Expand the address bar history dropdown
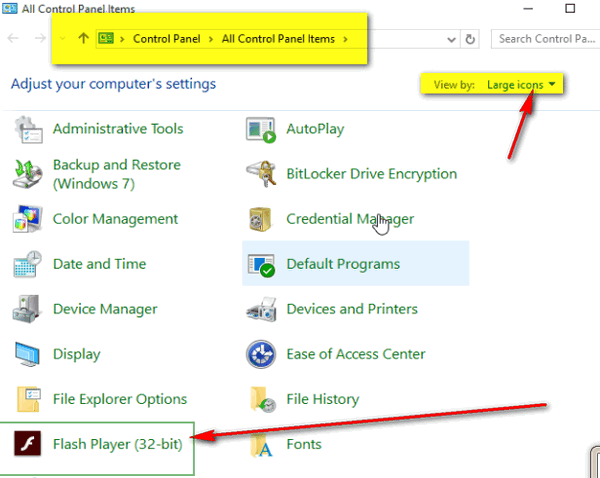The height and width of the screenshot is (478, 600). point(452,39)
